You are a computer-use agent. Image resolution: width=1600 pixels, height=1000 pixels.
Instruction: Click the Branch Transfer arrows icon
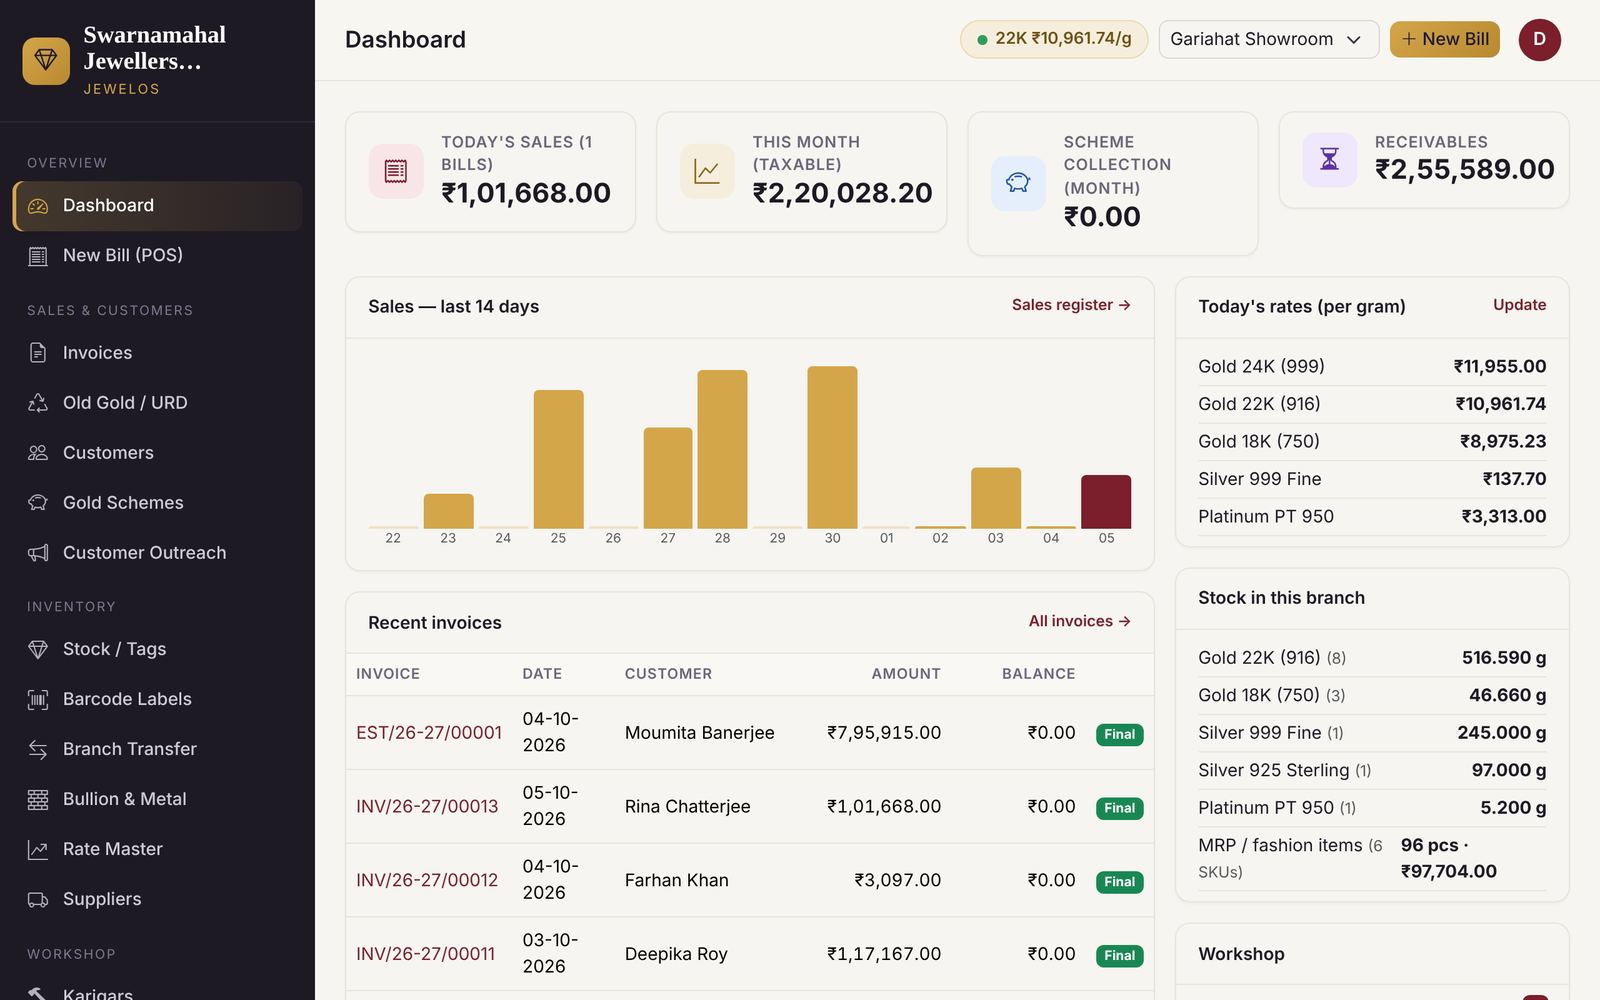(x=38, y=749)
